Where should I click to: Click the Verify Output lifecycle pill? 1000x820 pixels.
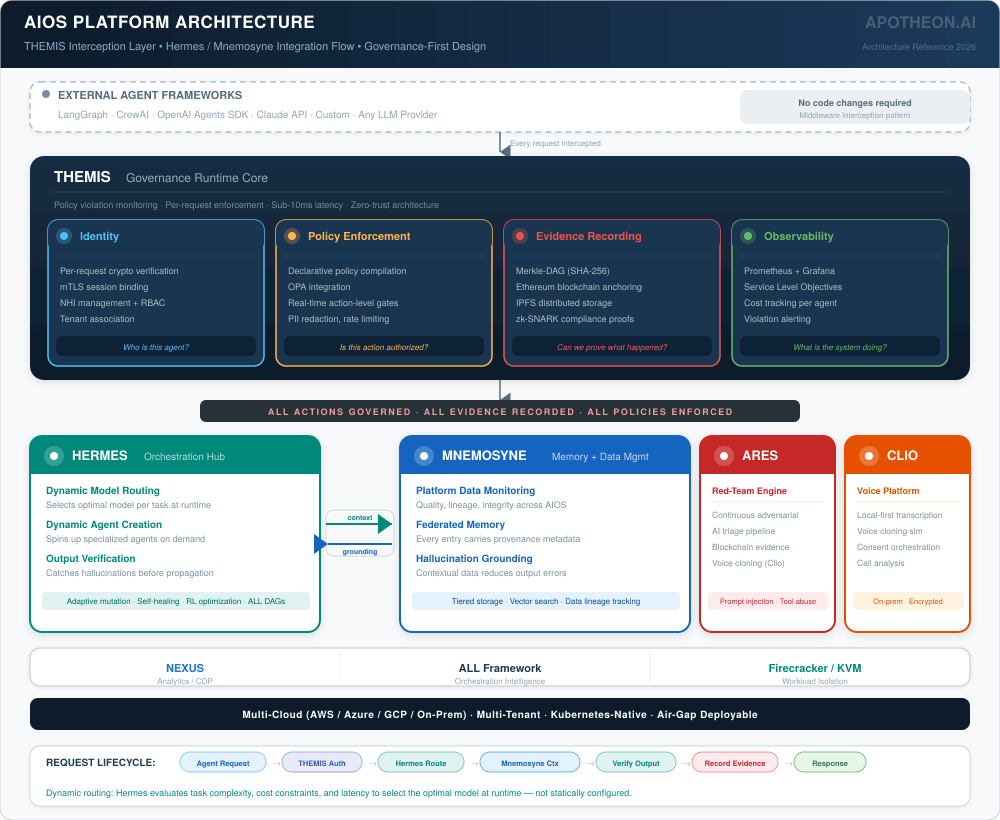click(x=636, y=763)
